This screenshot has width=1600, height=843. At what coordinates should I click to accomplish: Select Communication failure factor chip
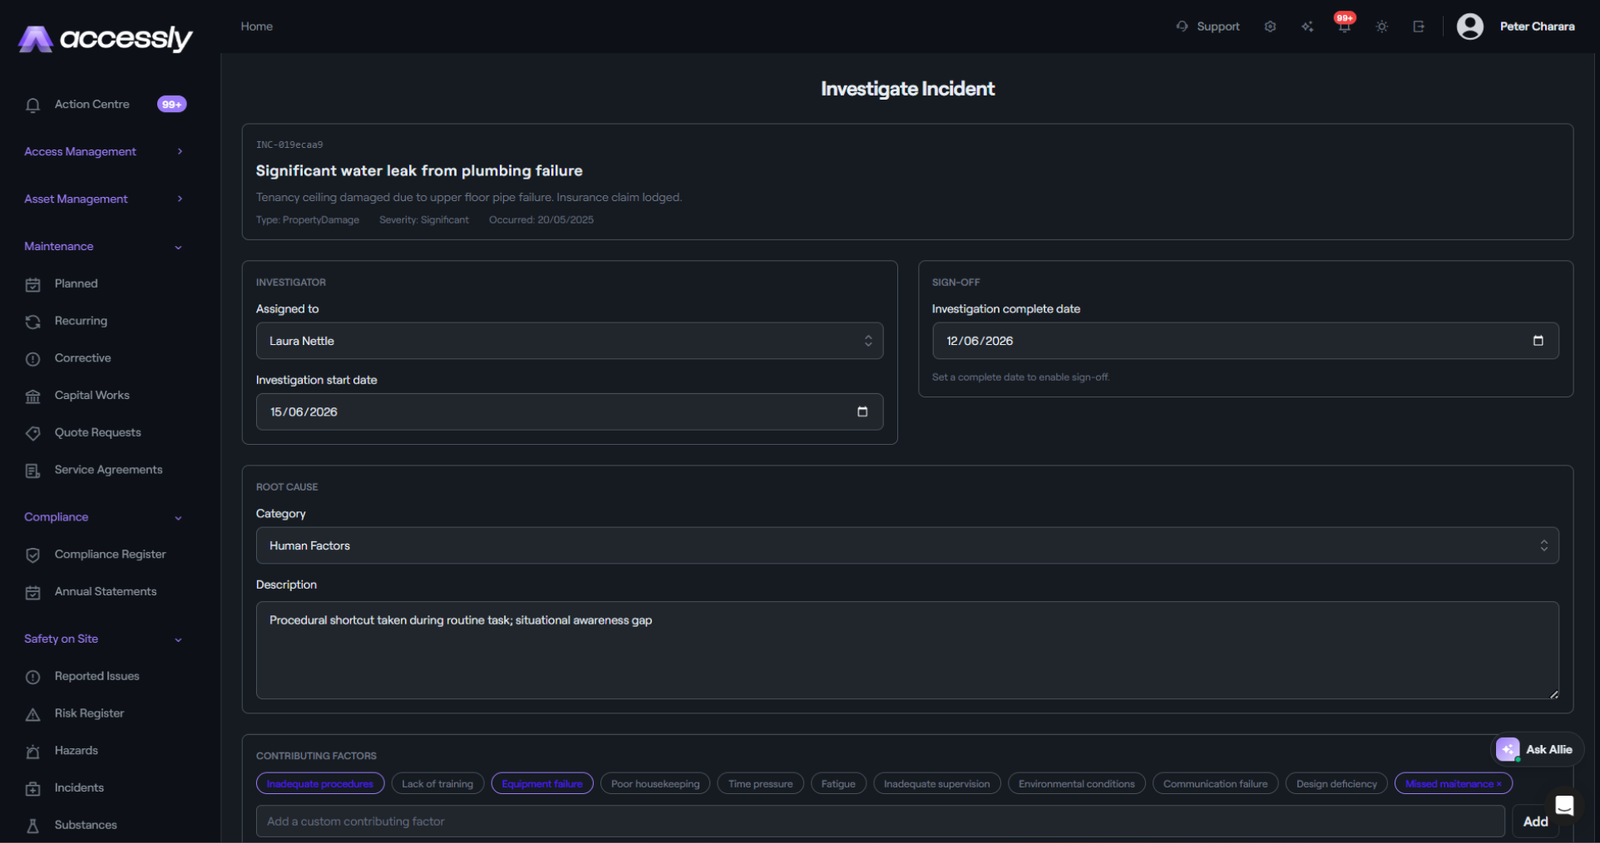[1215, 784]
